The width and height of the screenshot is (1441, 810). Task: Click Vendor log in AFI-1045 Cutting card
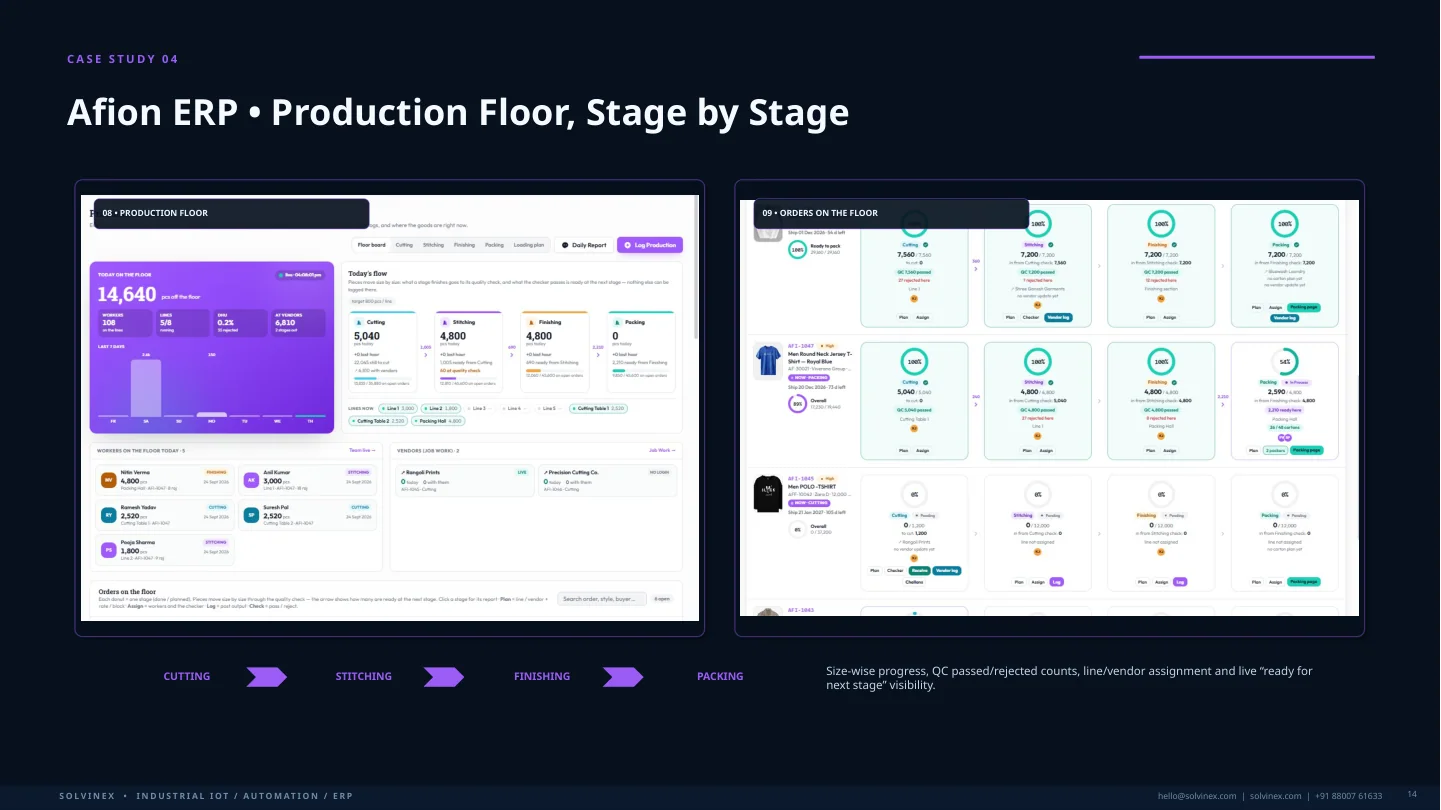point(947,570)
